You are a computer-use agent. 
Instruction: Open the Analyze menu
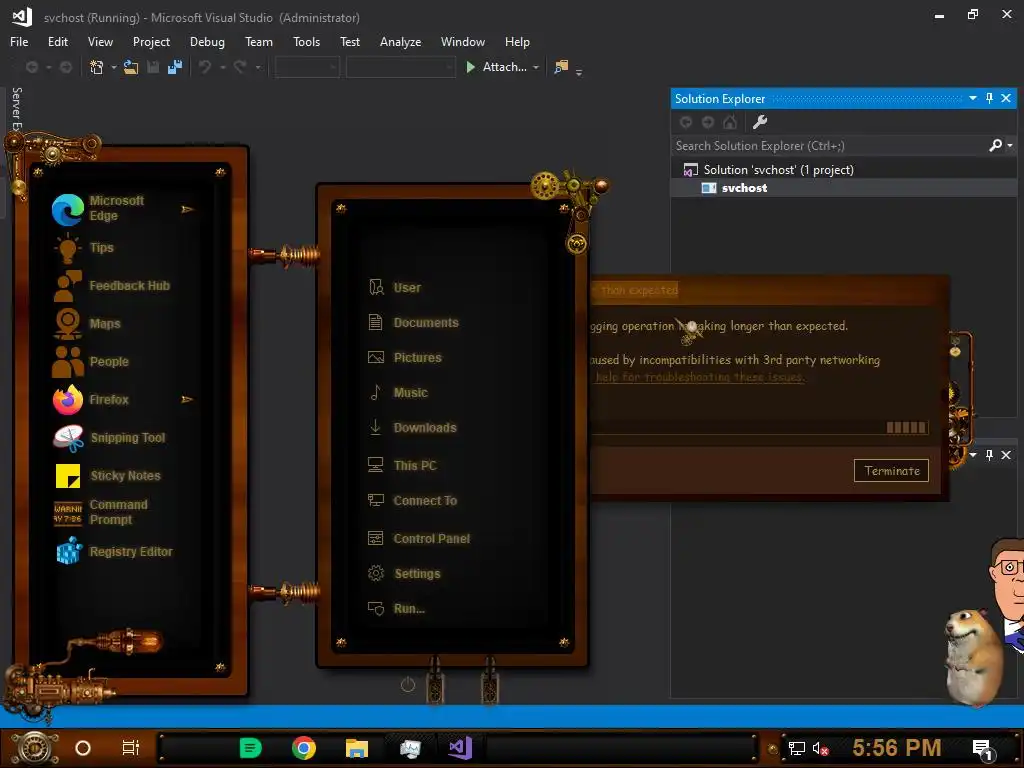click(400, 42)
